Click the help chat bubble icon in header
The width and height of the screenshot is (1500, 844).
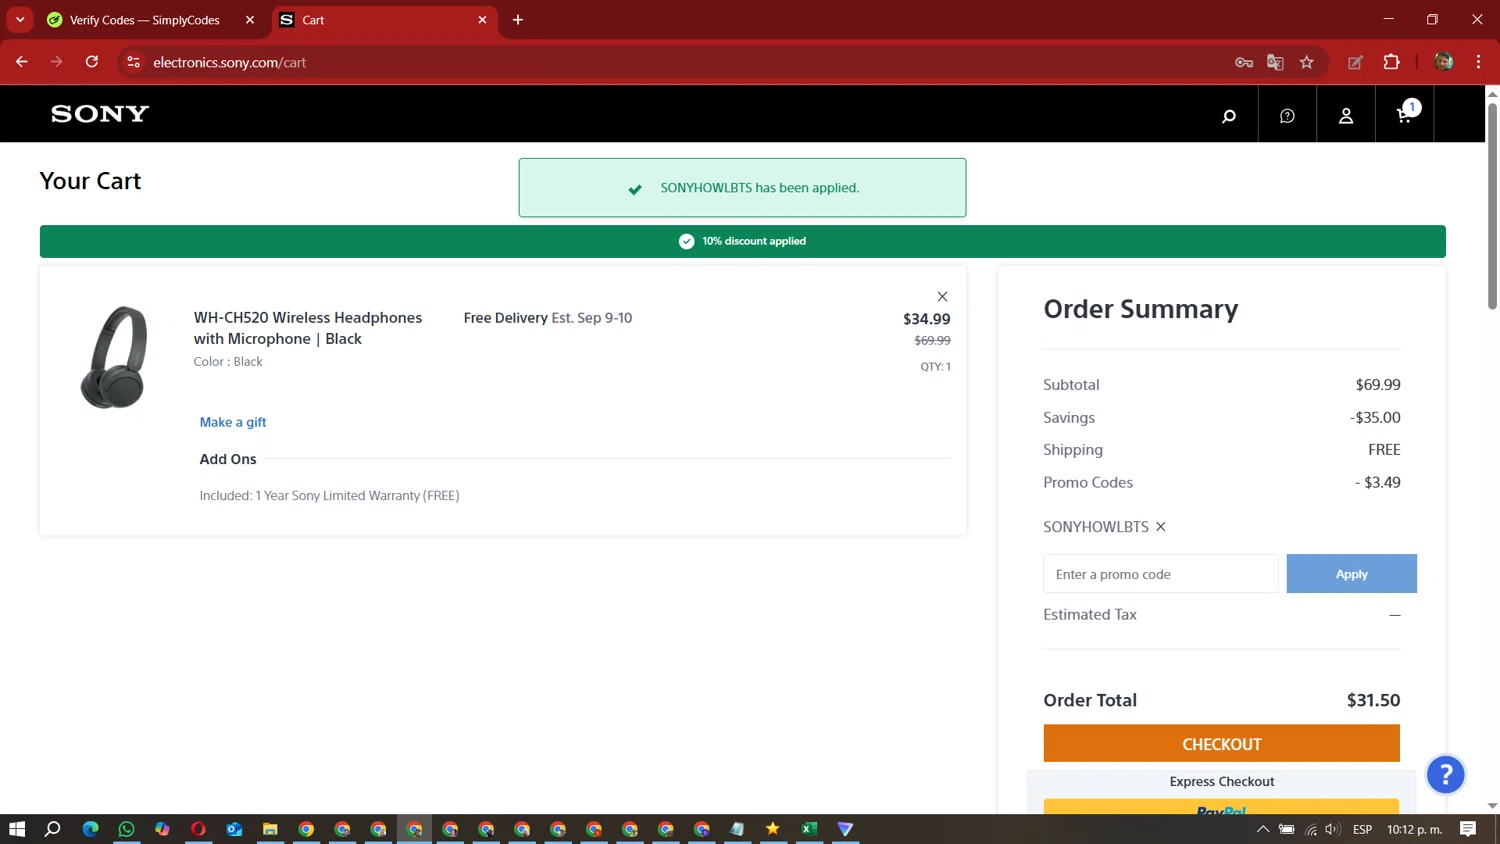coord(1287,115)
